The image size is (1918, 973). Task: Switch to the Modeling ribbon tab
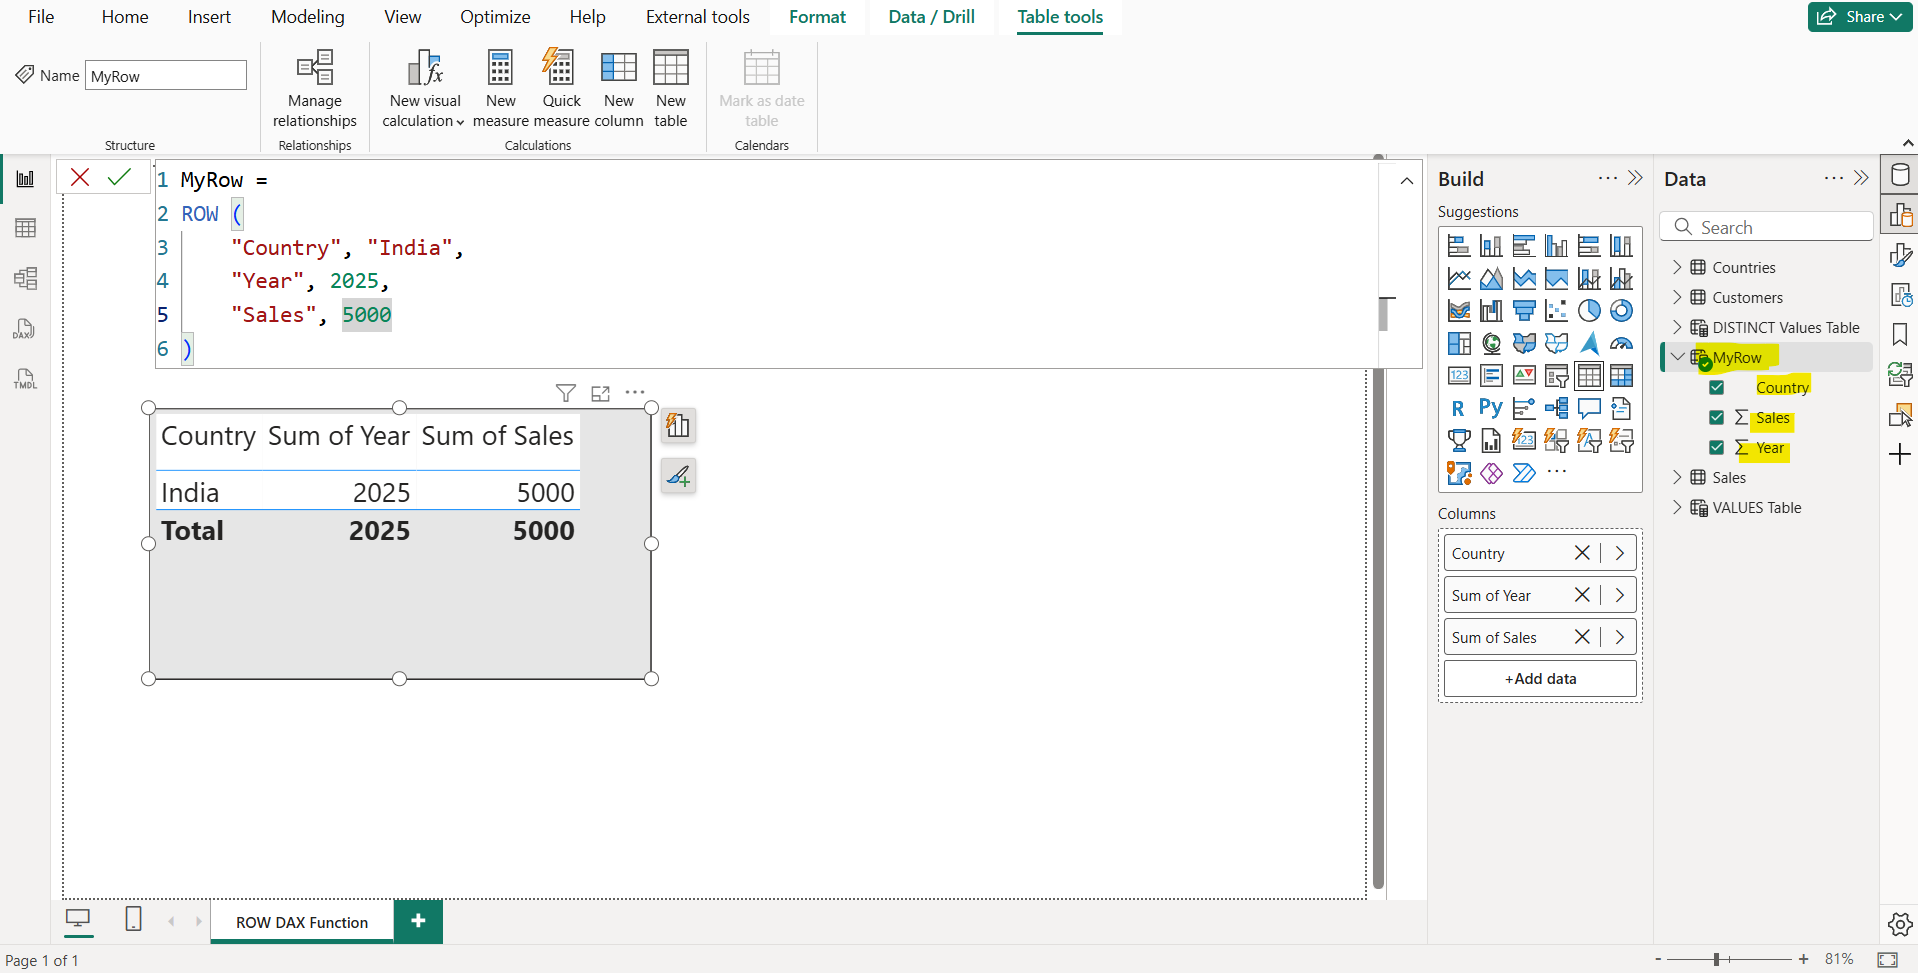[x=307, y=17]
